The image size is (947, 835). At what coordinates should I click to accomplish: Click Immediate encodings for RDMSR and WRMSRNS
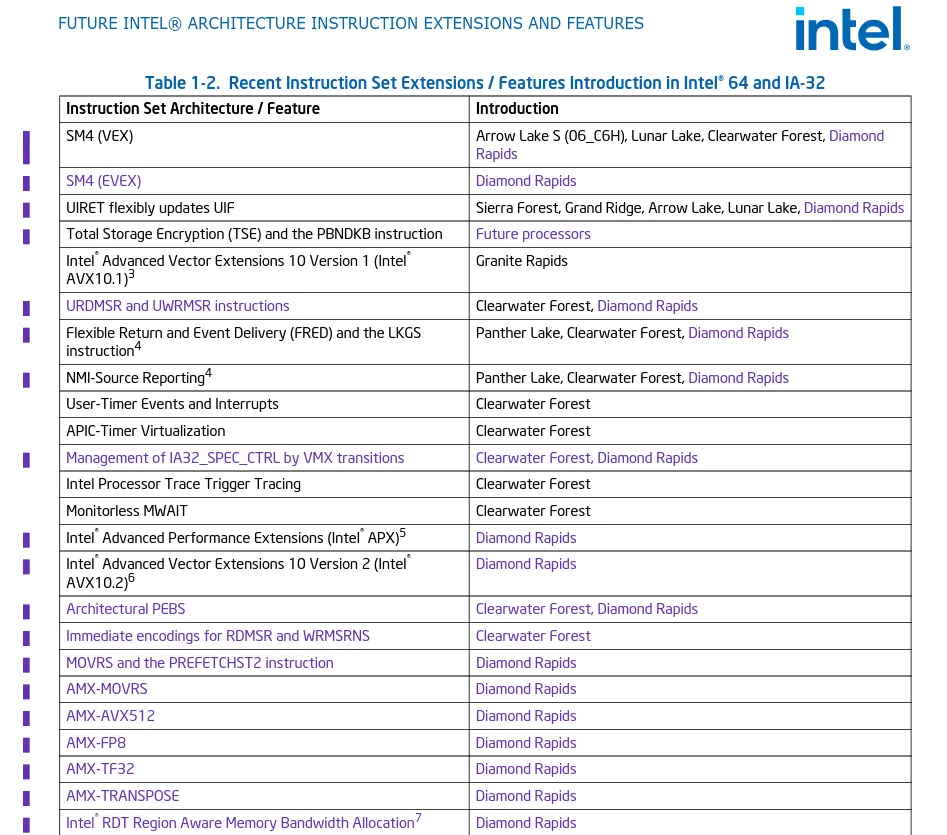tap(217, 636)
